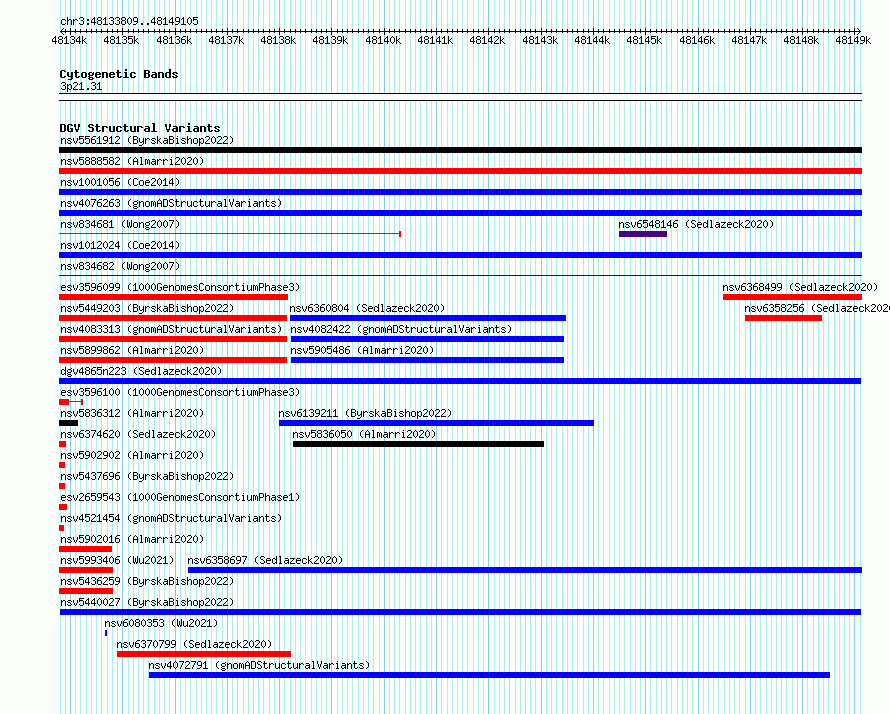Select the black nsv5561912 variant bar
The height and width of the screenshot is (714, 890).
[x=460, y=150]
